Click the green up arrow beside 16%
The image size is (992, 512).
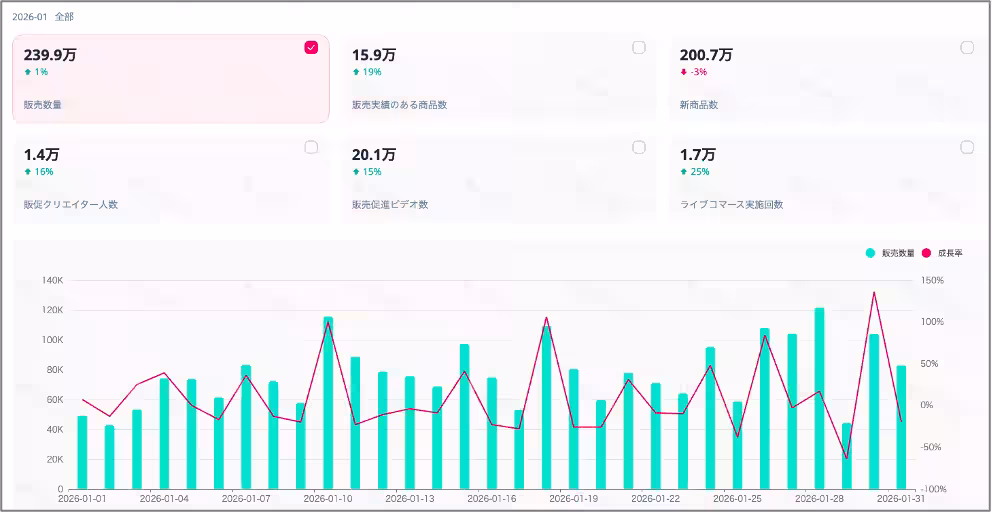coord(28,172)
